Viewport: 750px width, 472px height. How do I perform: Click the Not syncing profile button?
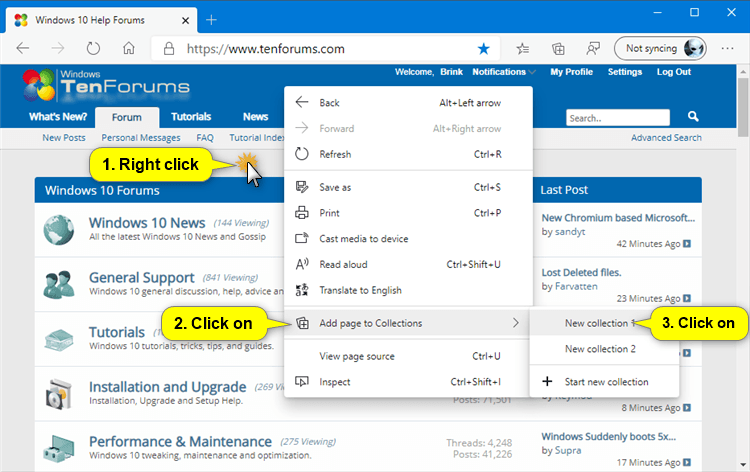(x=660, y=48)
